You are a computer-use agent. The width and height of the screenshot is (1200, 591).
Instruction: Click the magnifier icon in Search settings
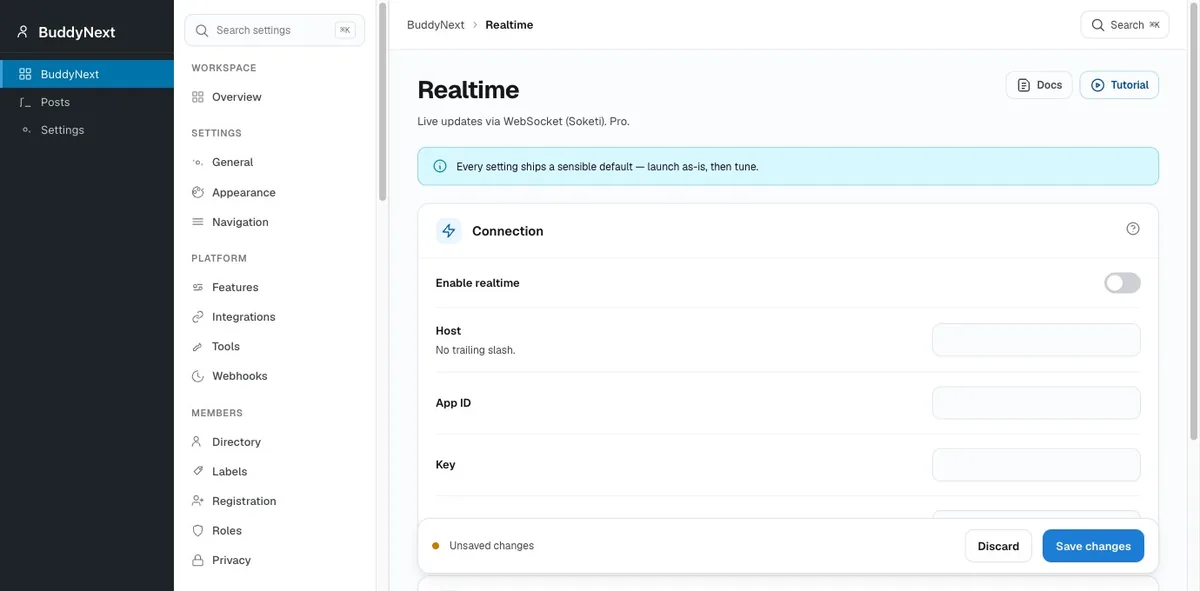(x=202, y=30)
